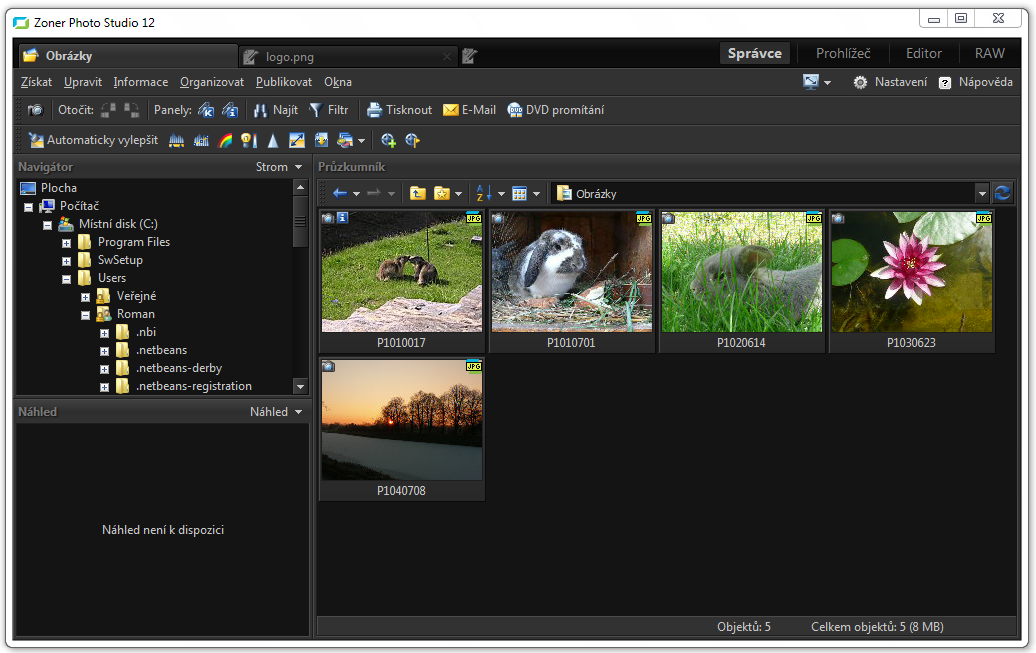Screen dimensions: 1036x653
Task: Click the sharpen triangle icon
Action: pos(273,140)
